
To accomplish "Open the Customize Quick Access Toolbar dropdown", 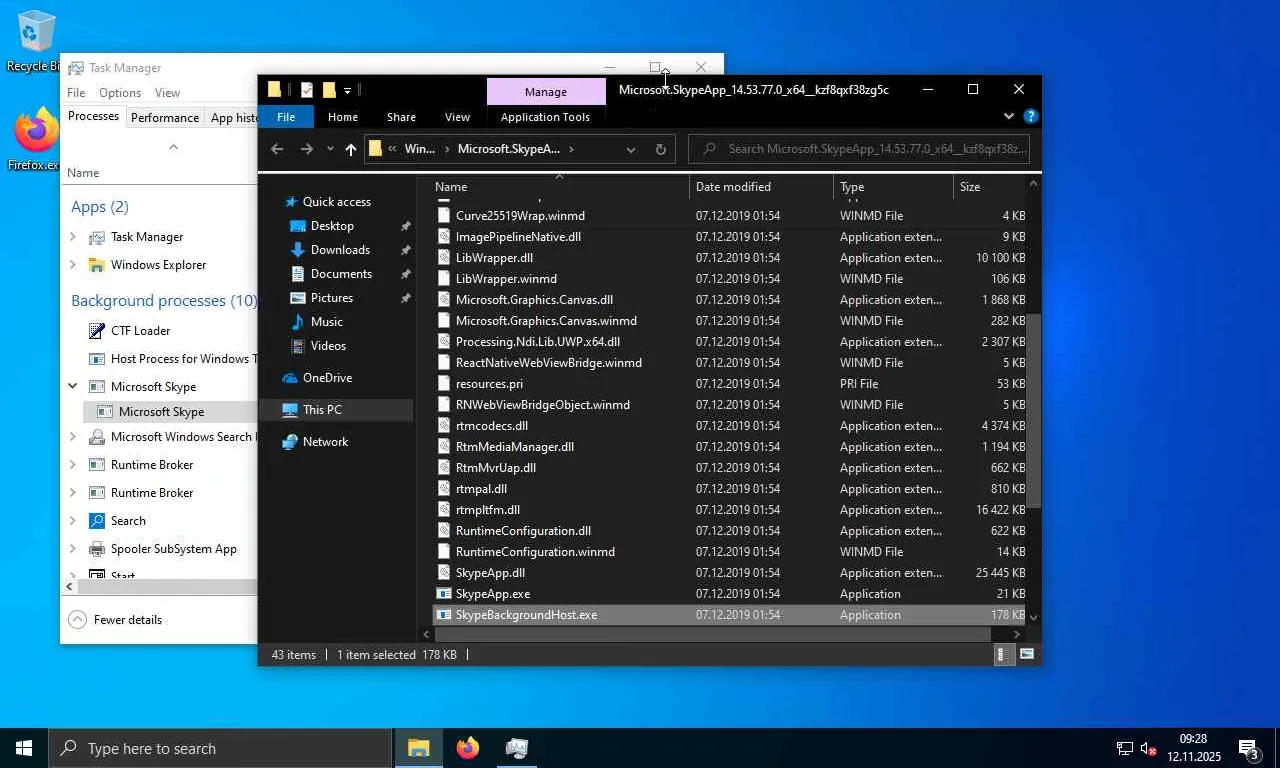I will click(x=347, y=90).
